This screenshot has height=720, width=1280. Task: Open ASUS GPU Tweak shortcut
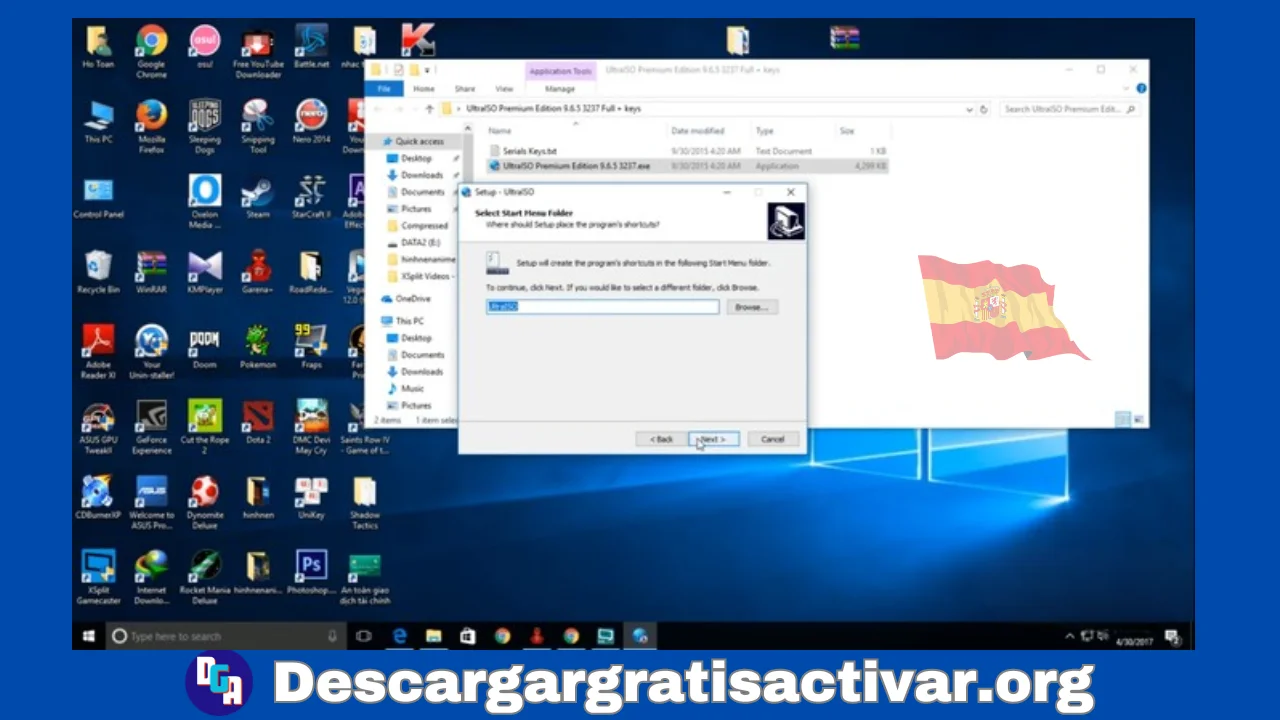tap(98, 428)
